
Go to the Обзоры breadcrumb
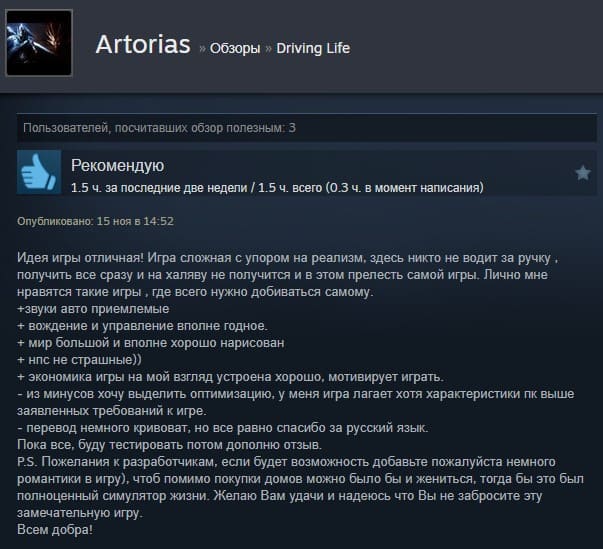tap(235, 48)
